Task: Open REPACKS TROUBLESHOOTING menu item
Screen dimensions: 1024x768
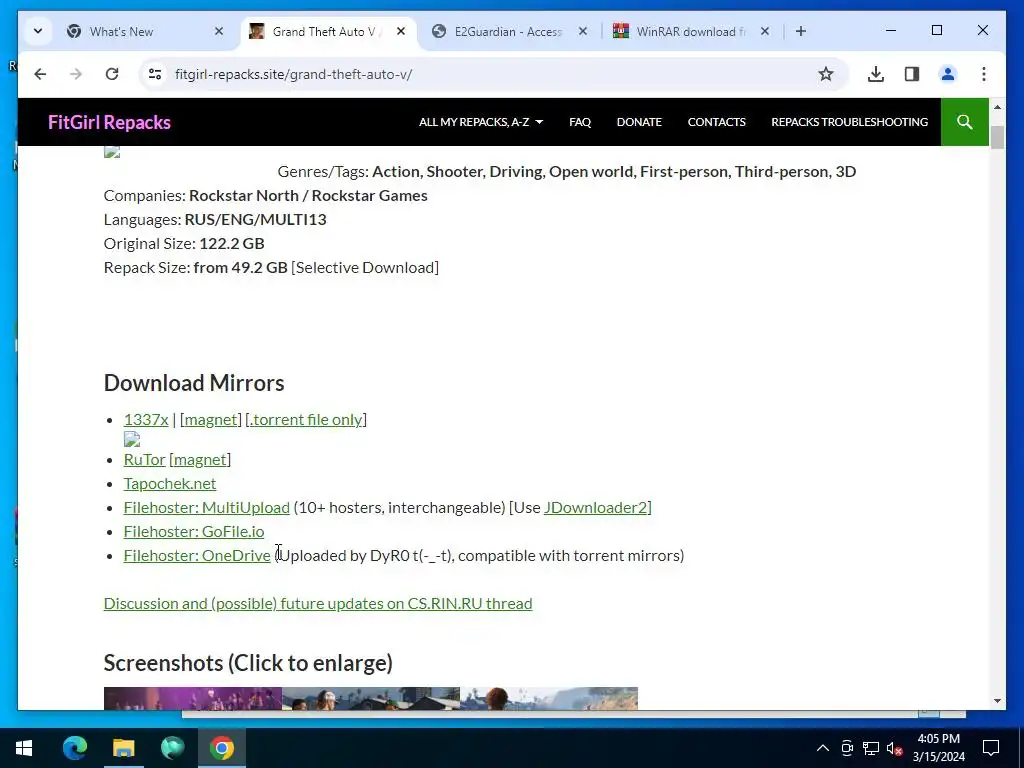Action: point(850,122)
